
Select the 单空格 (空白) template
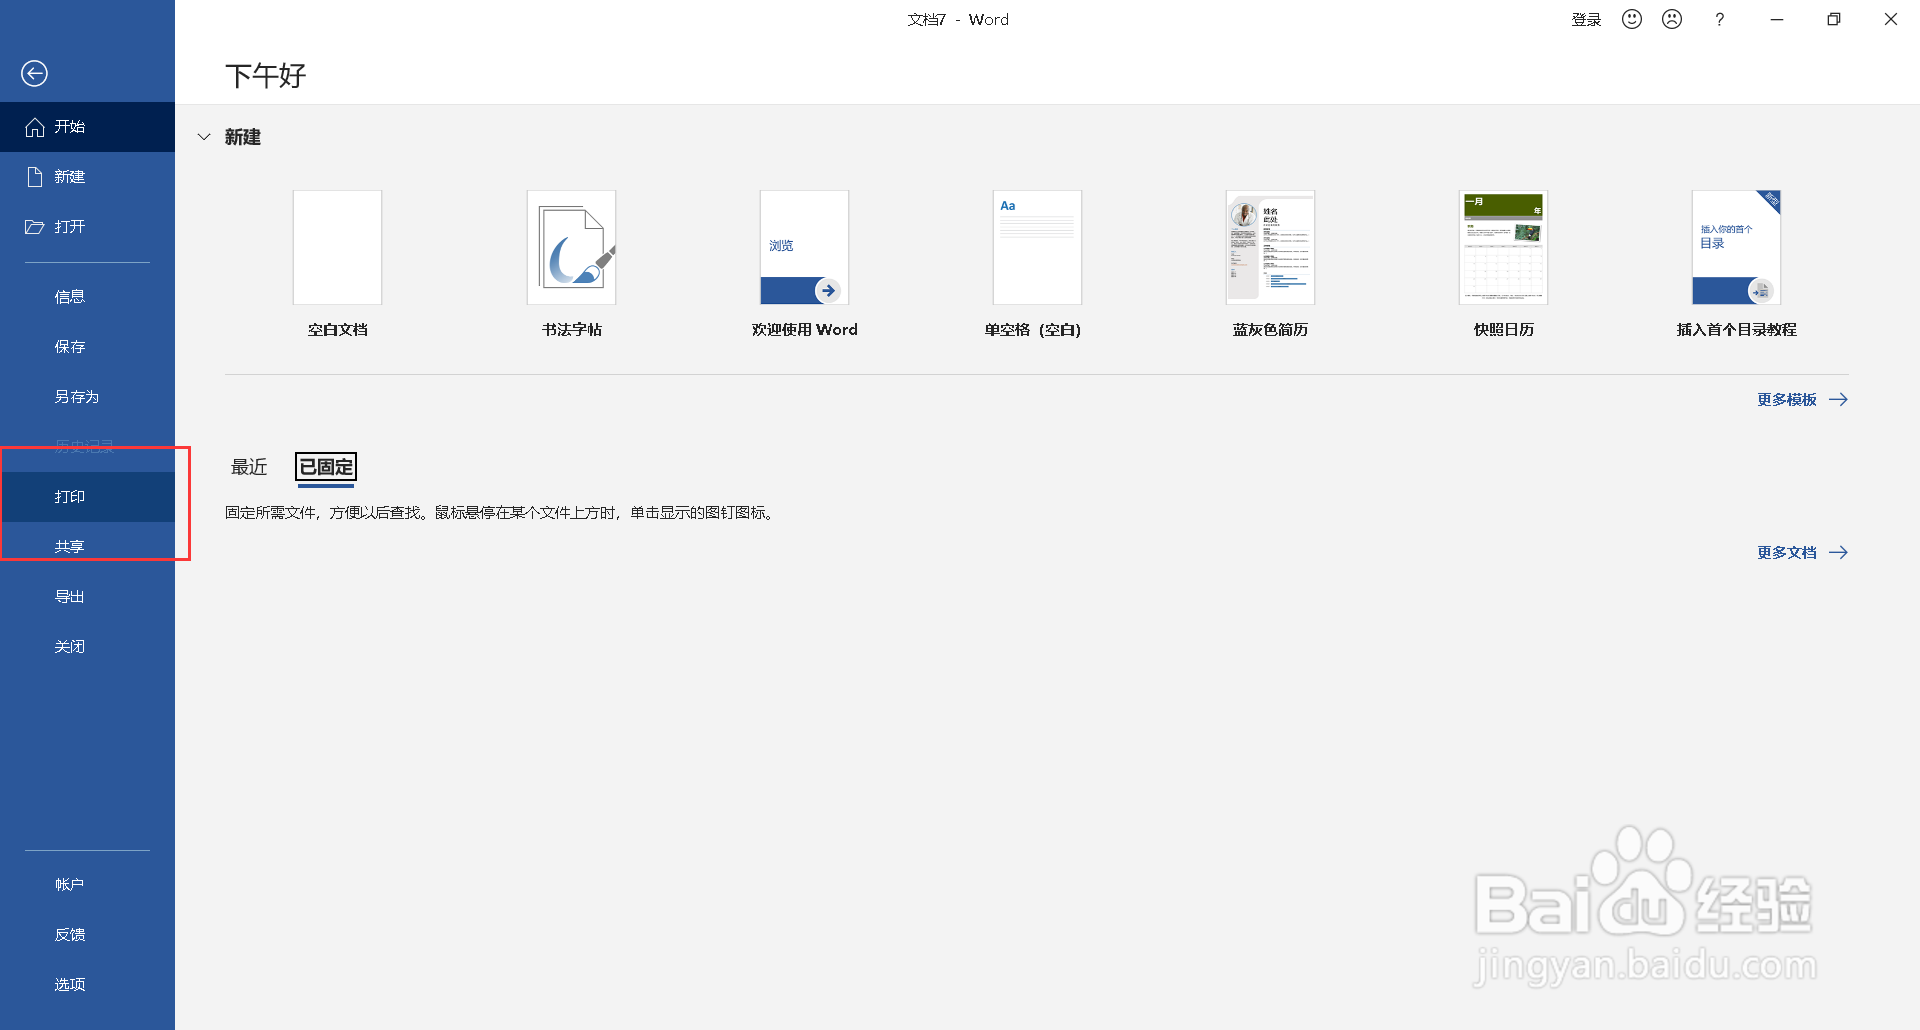tap(1037, 264)
